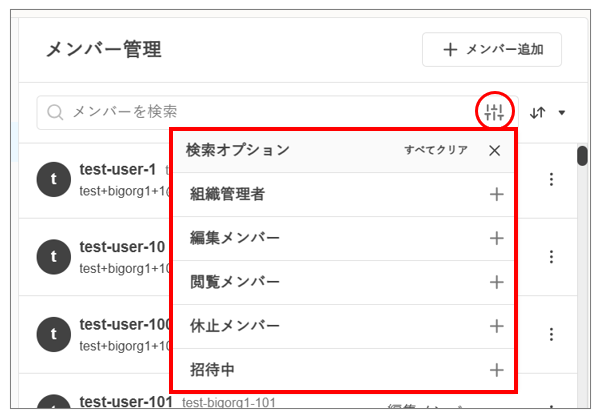Click the test-user-1 avatar

52,179
